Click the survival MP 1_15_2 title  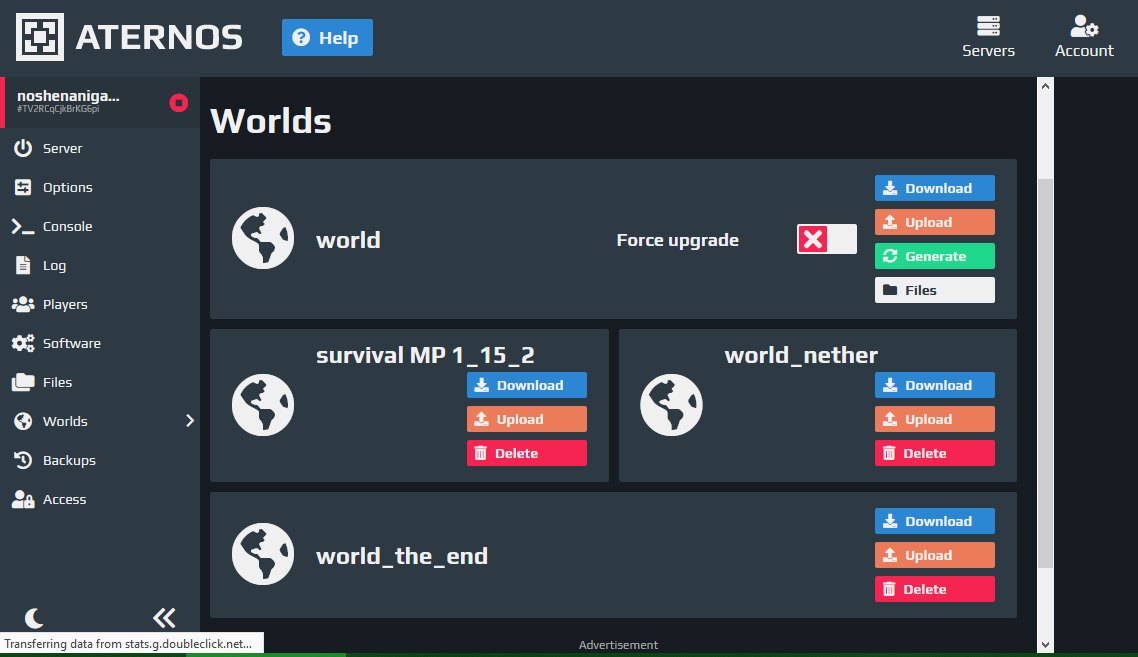point(425,355)
